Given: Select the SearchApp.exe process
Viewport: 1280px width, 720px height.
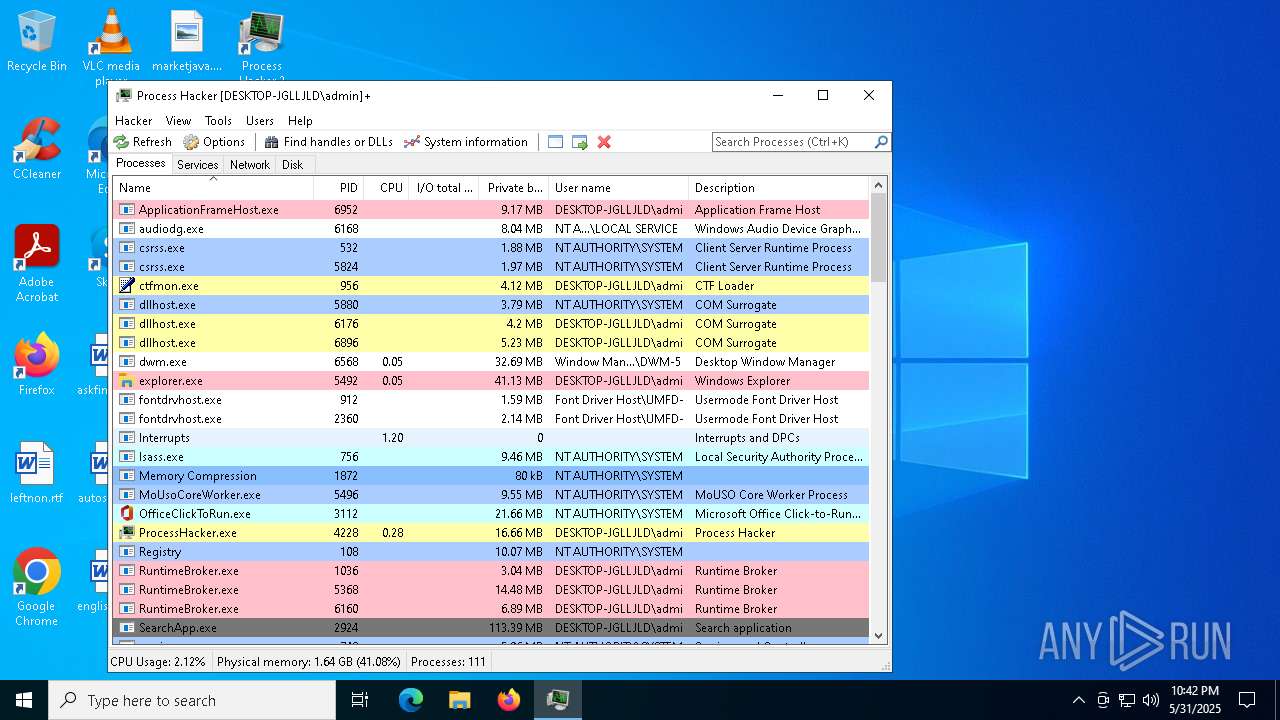Looking at the screenshot, I should 491,628.
